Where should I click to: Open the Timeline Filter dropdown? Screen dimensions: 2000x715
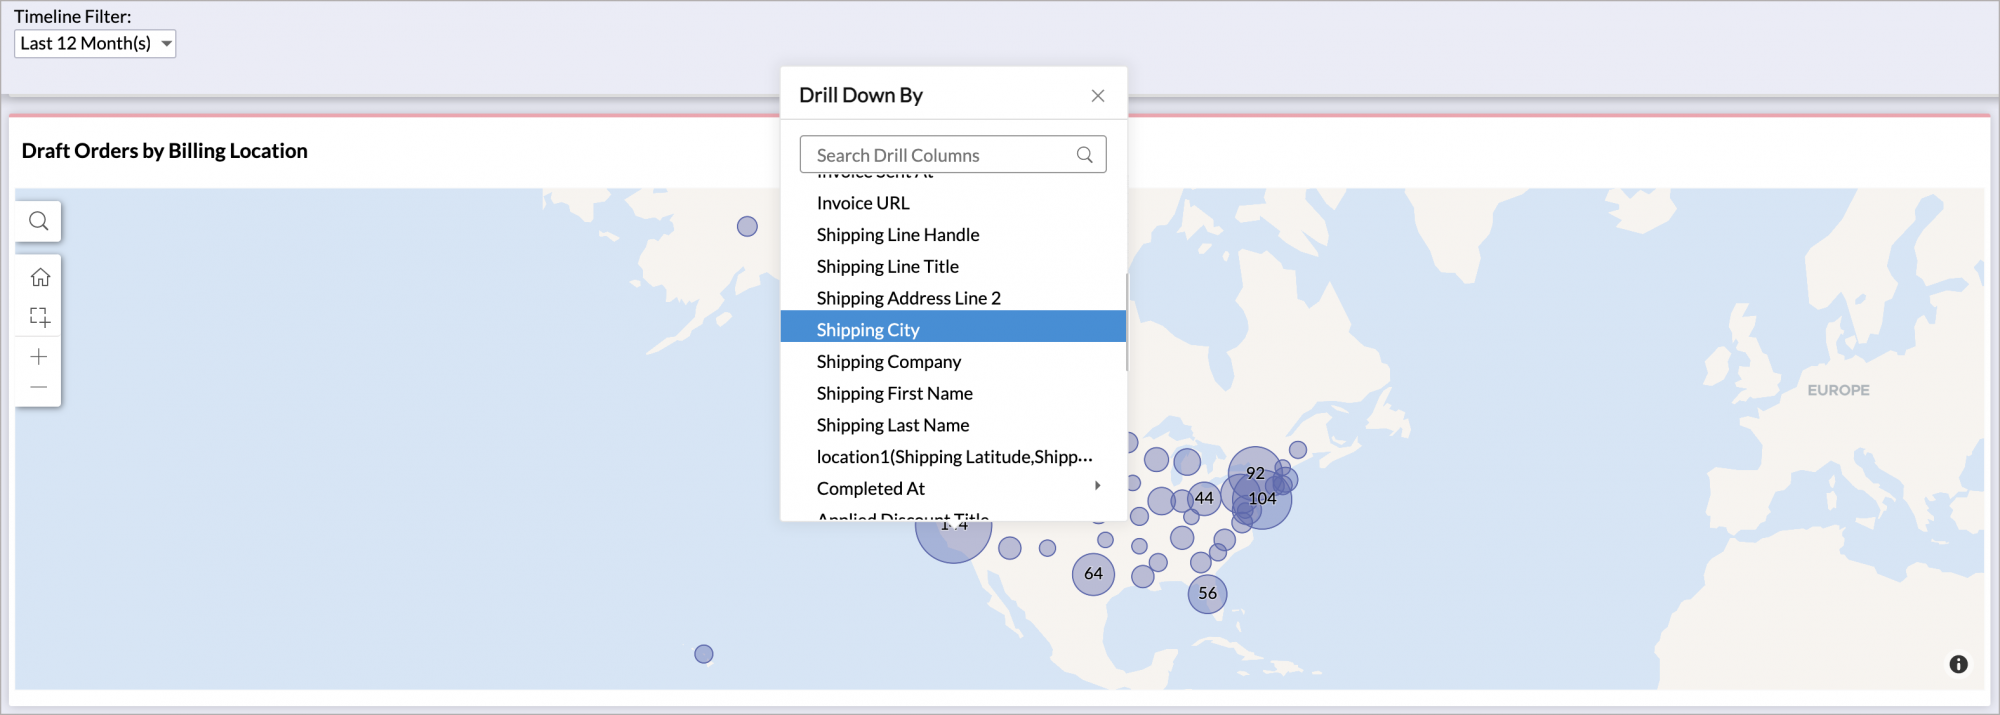(95, 44)
